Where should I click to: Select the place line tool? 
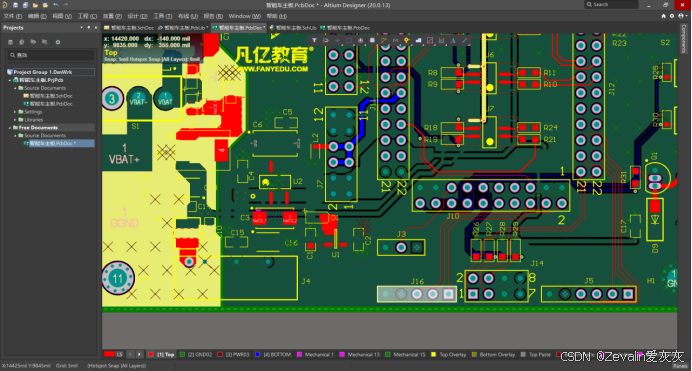pos(464,40)
